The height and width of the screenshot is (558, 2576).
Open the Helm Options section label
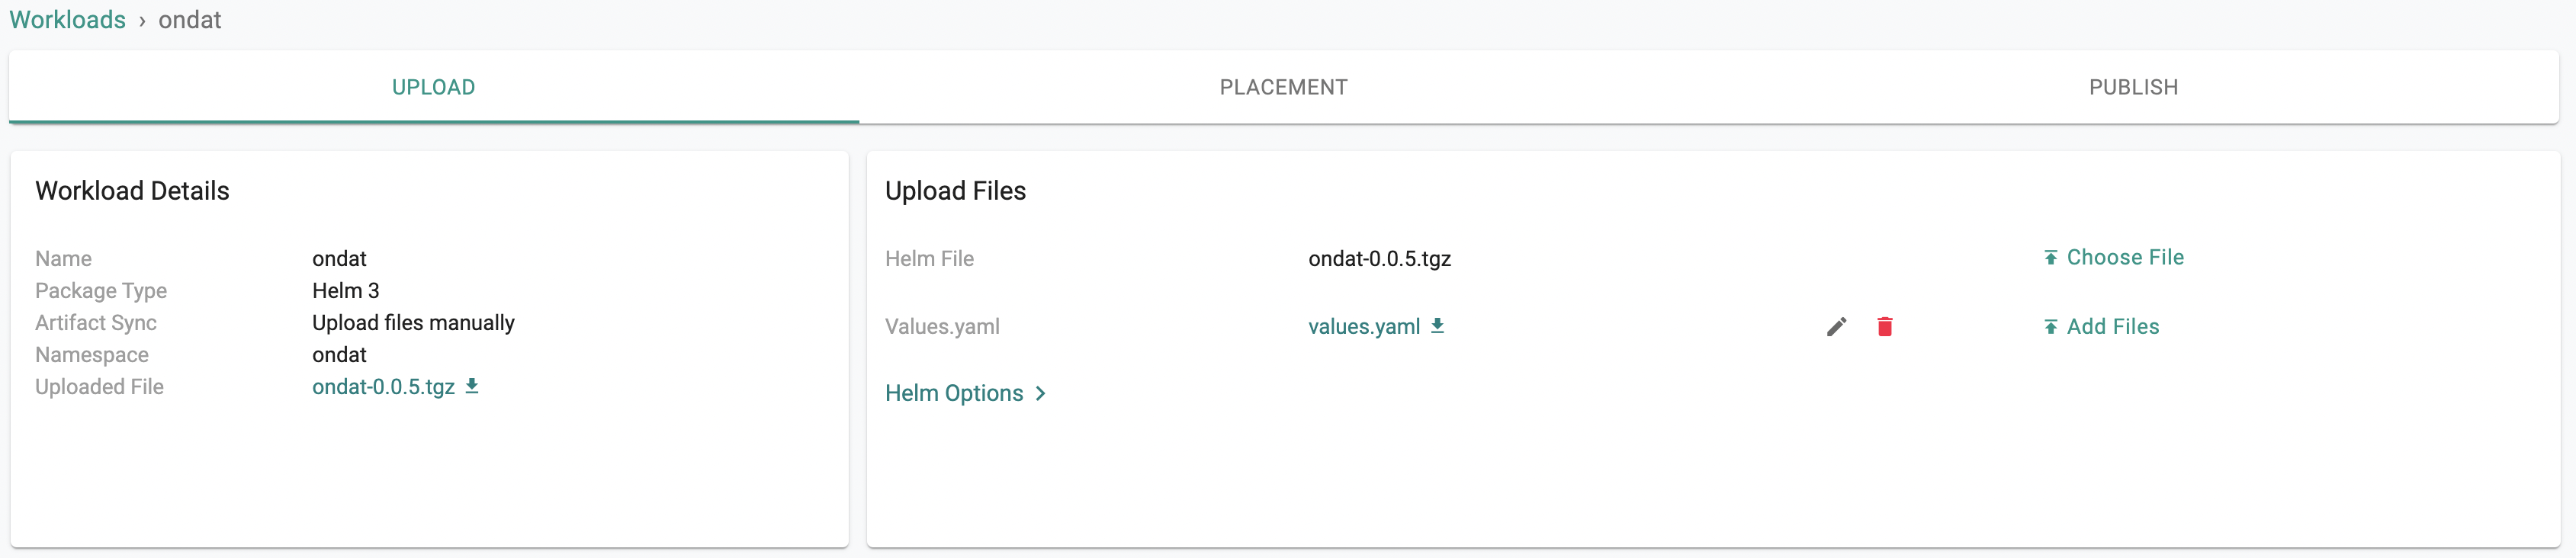click(954, 394)
